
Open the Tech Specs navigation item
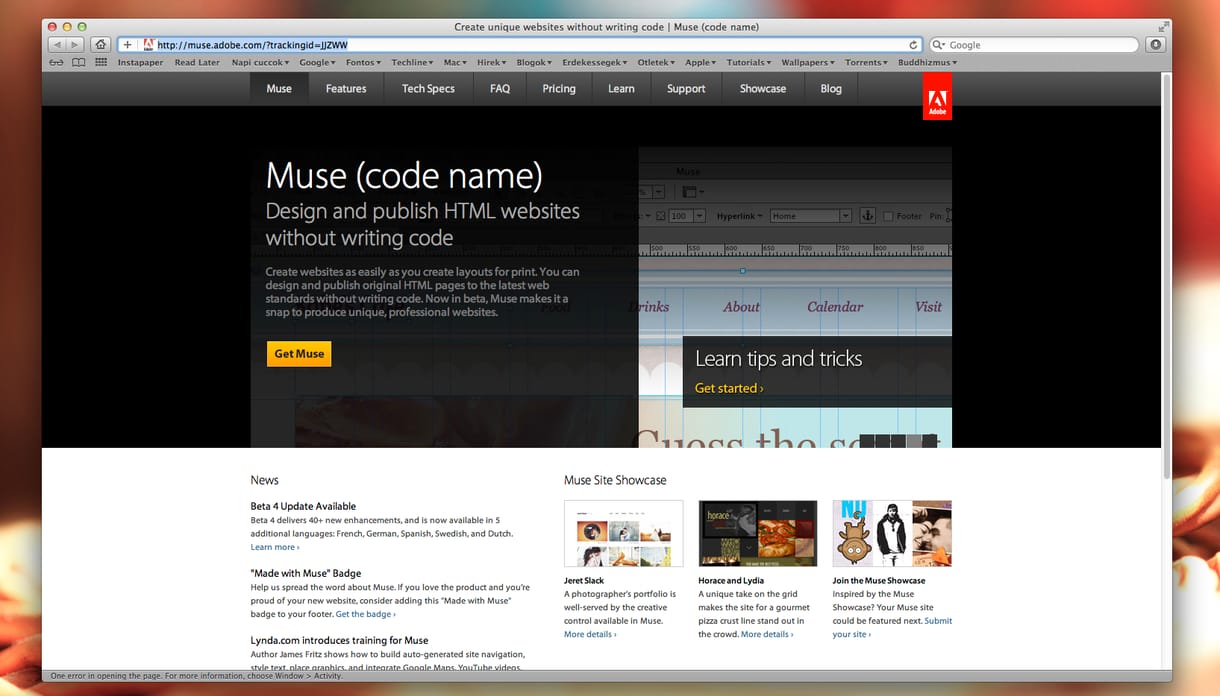(428, 88)
